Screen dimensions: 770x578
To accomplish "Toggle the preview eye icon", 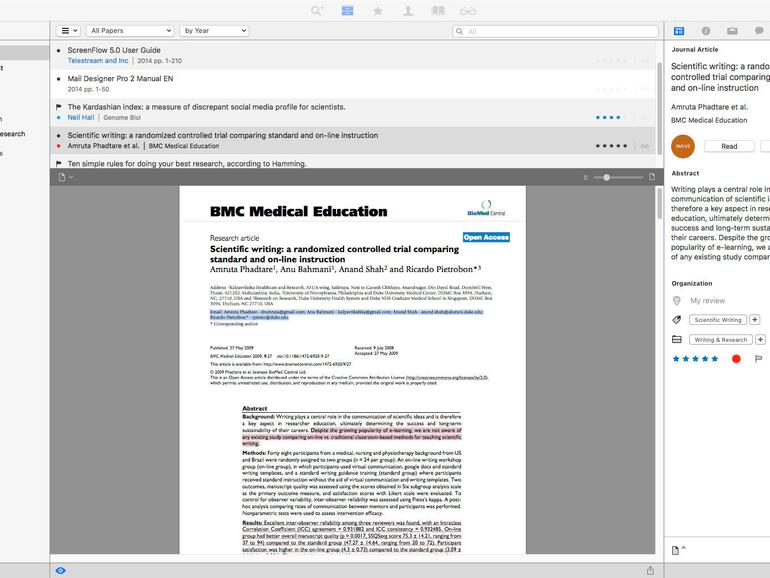I will pyautogui.click(x=60, y=571).
